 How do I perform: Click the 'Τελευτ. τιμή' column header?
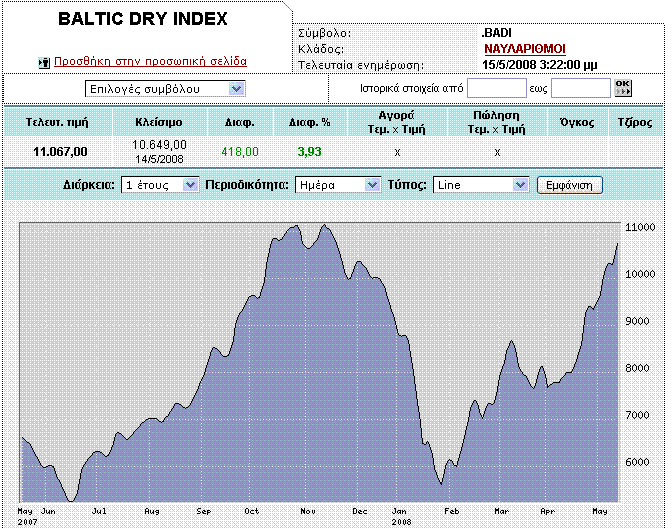(61, 122)
